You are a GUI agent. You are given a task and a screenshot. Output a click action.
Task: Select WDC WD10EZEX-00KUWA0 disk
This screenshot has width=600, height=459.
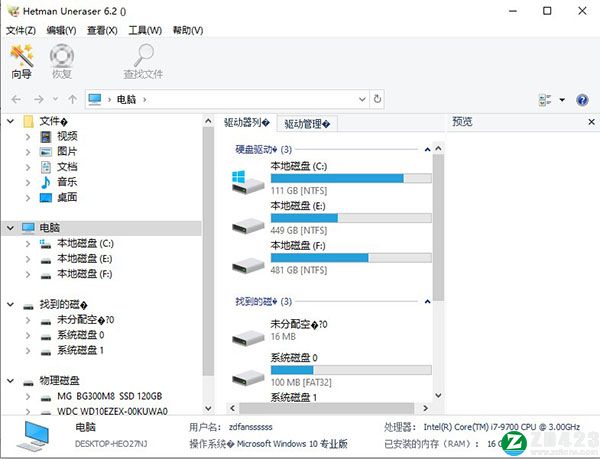(x=112, y=411)
